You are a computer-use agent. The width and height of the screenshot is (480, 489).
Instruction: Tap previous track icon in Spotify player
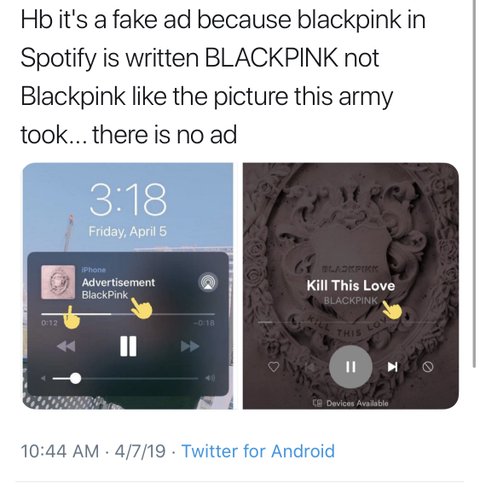point(309,367)
